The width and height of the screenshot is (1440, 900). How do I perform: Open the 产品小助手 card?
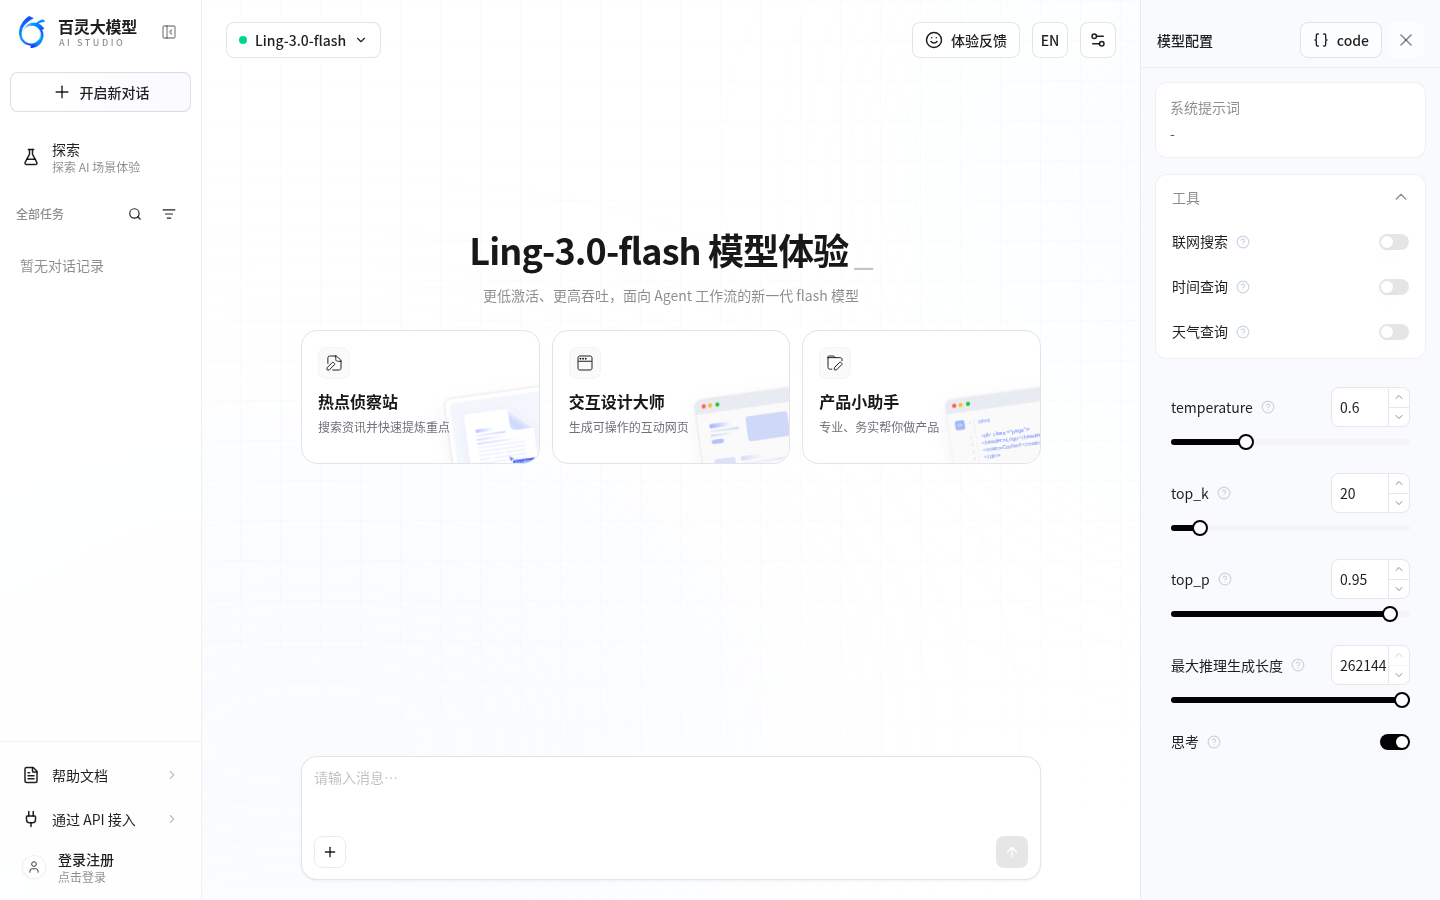921,397
